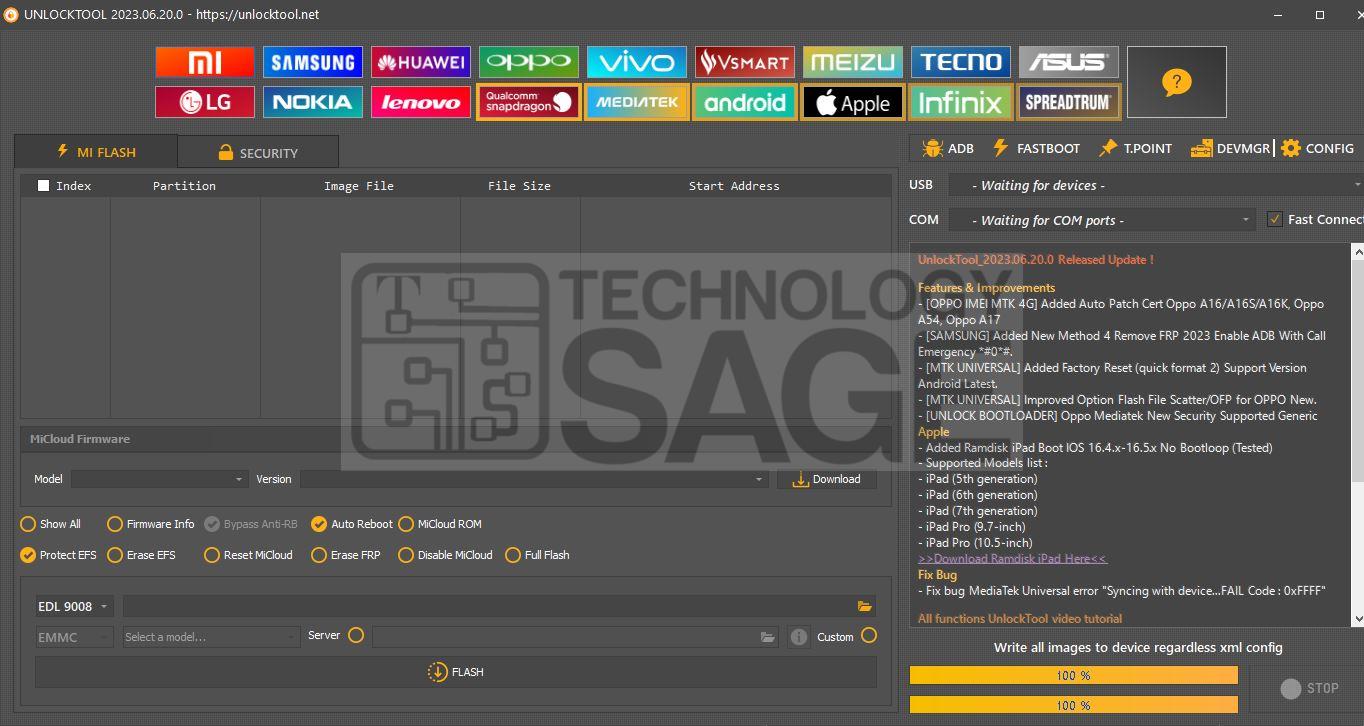Open the Select a model dropdown
This screenshot has height=726, width=1364.
[x=211, y=637]
